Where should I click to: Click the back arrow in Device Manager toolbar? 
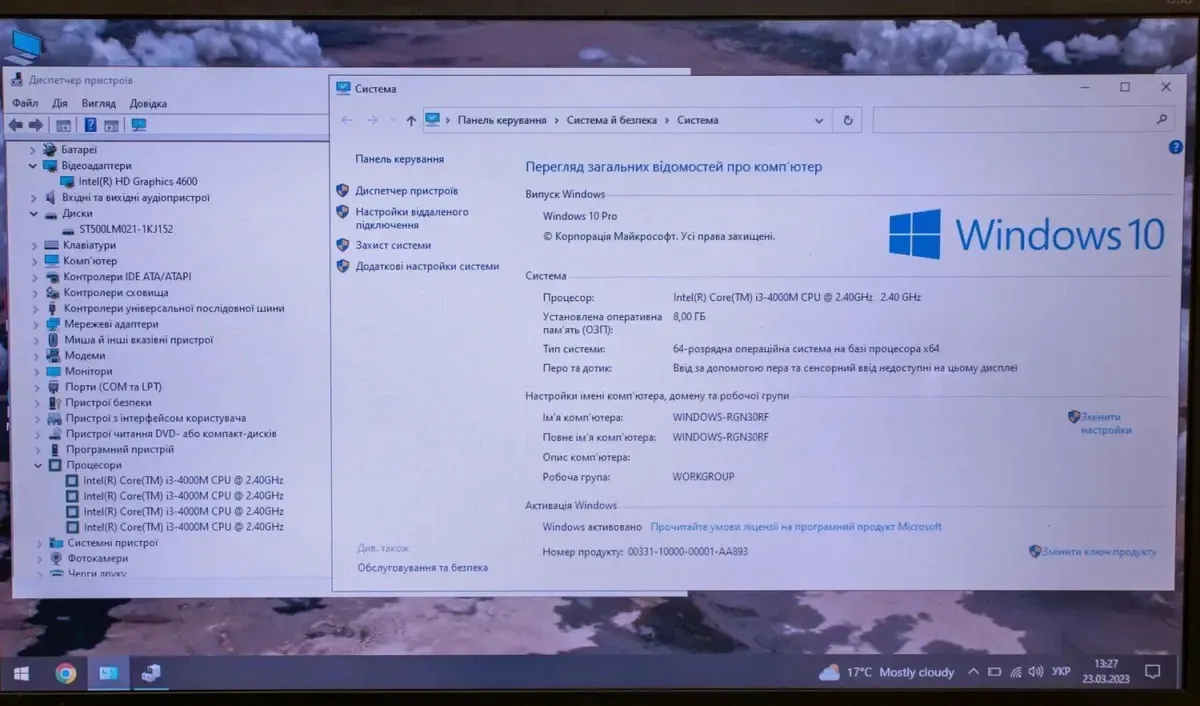15,125
